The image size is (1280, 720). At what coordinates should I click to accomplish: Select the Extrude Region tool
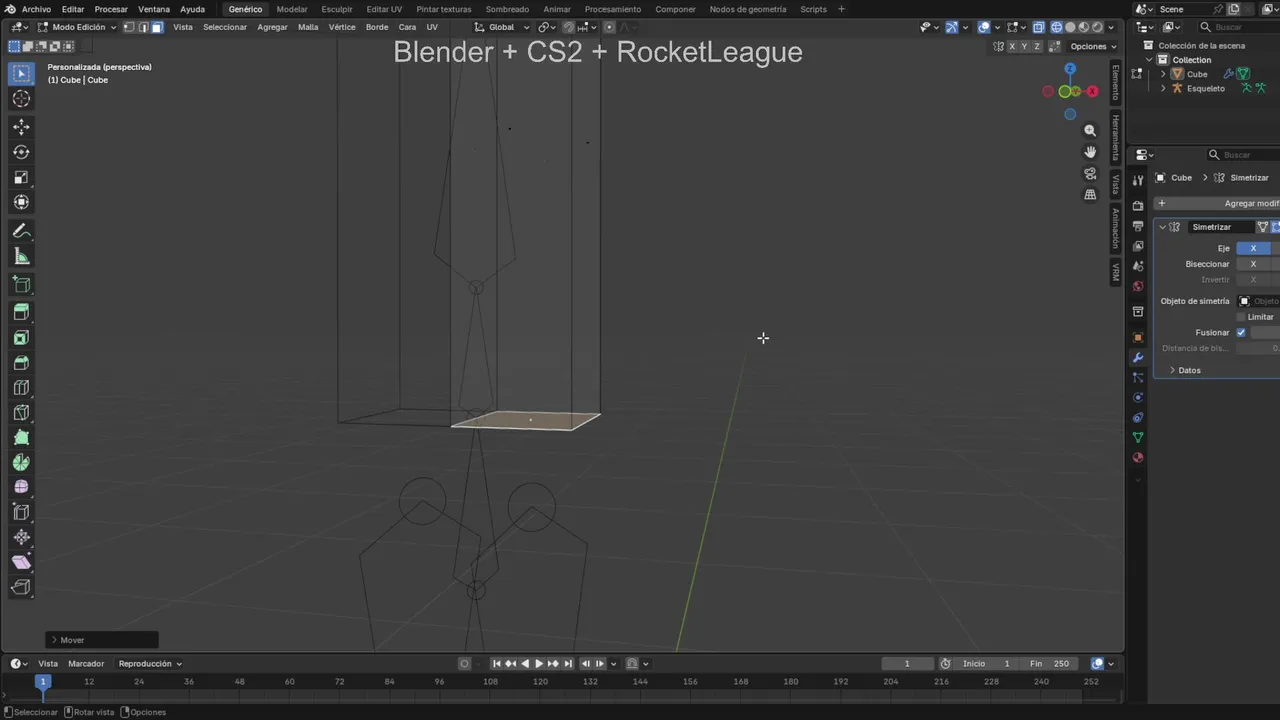21,312
